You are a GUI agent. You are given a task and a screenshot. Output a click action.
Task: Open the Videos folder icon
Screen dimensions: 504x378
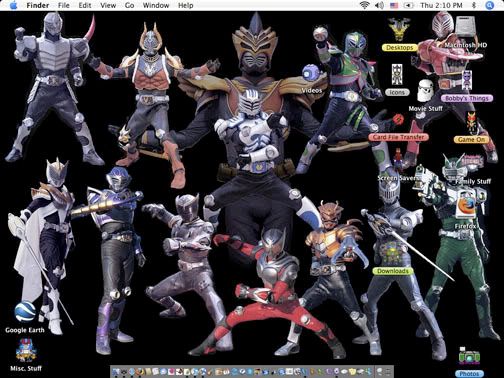tap(312, 74)
